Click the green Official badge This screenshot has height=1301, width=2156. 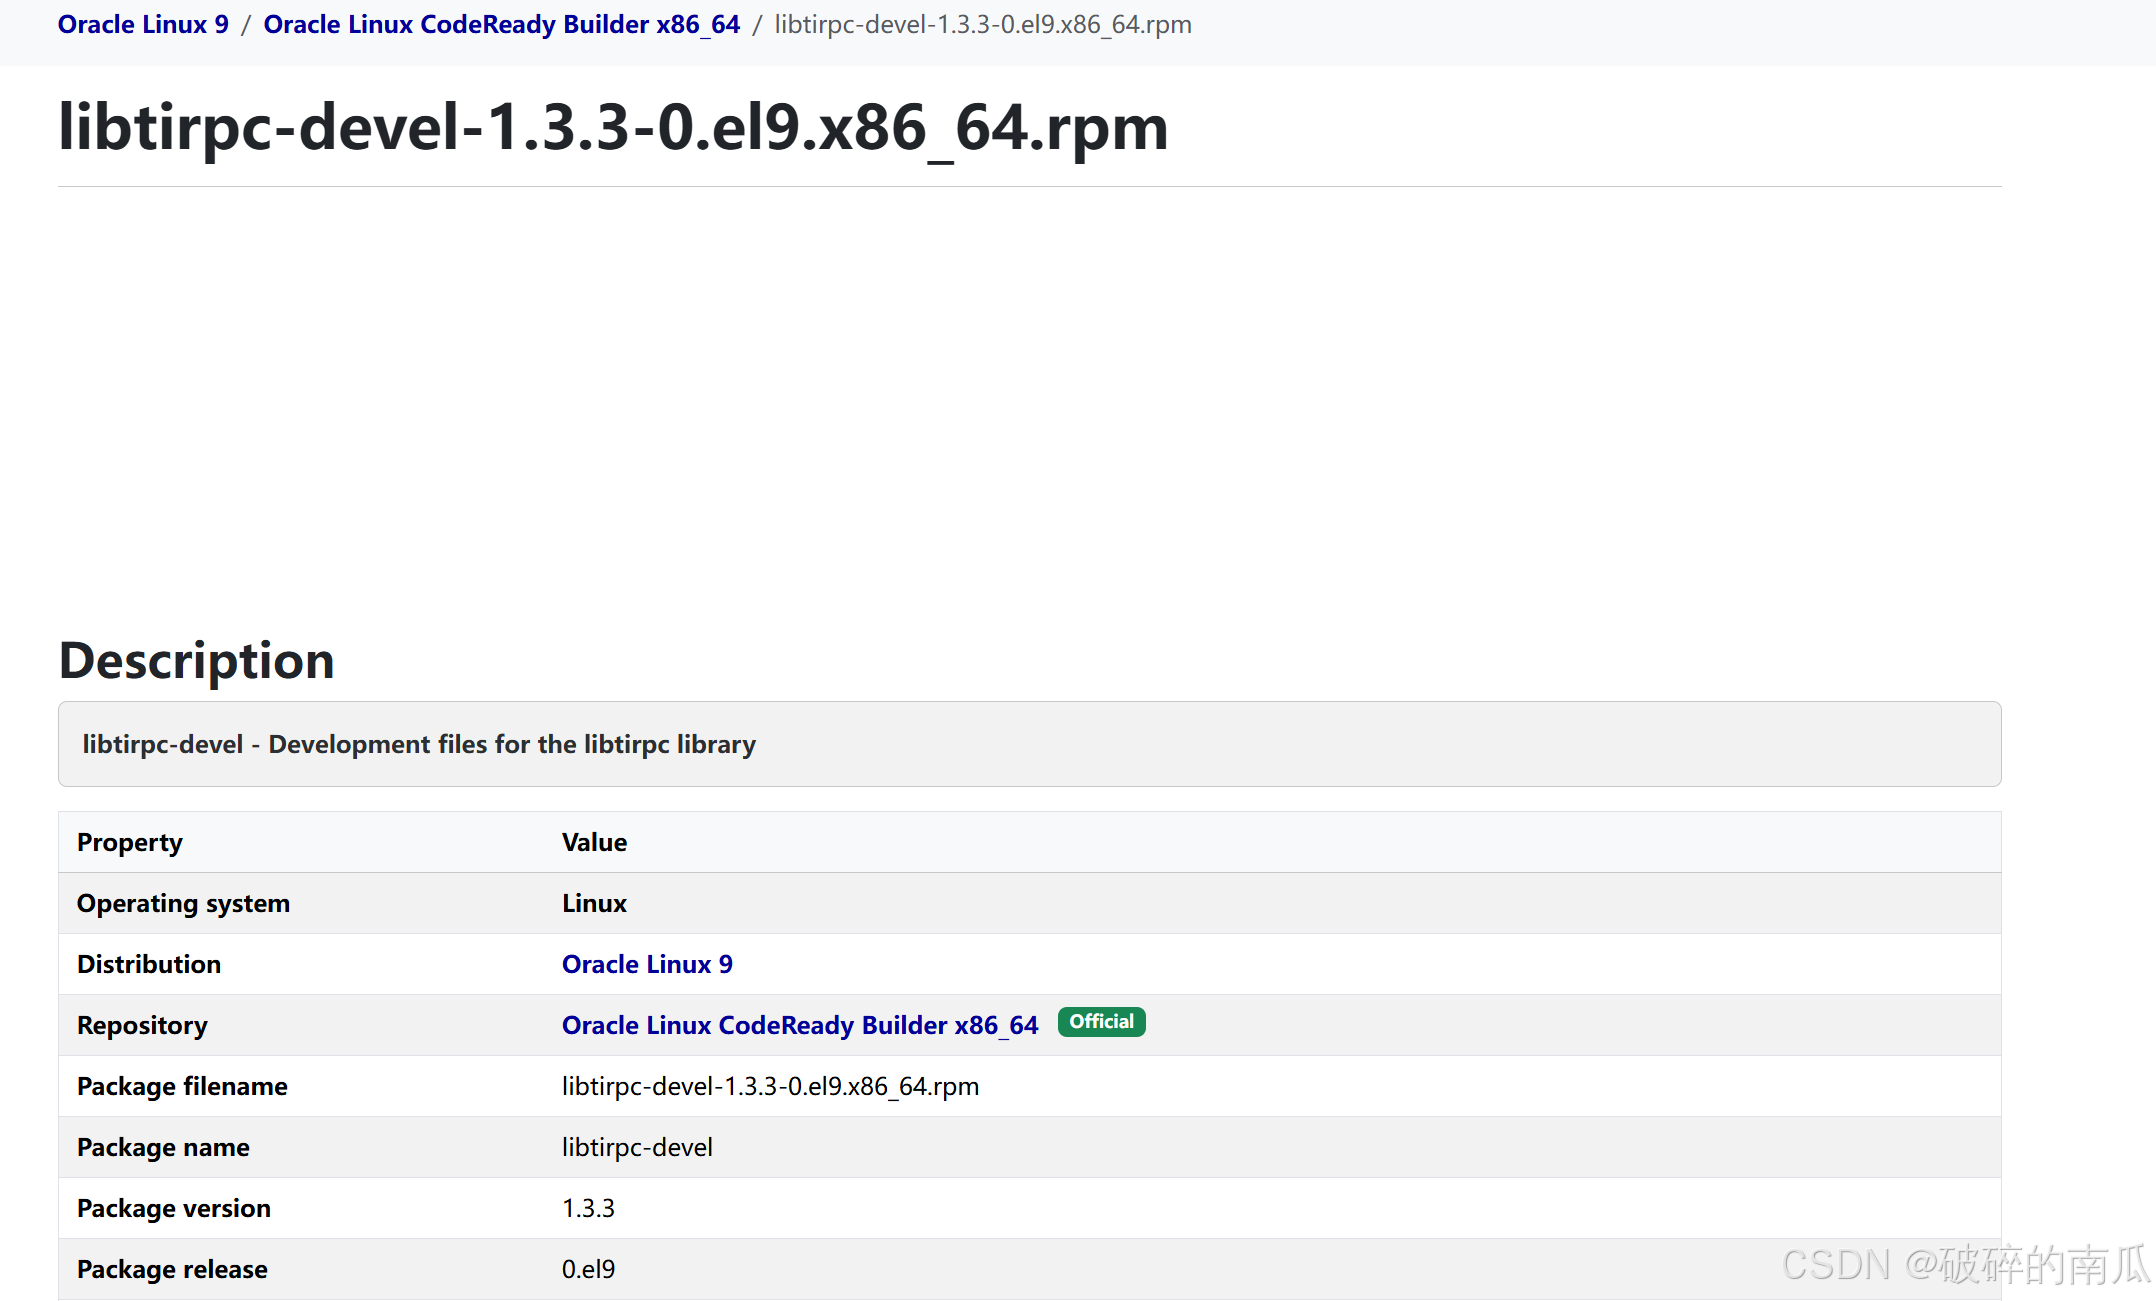click(x=1101, y=1022)
